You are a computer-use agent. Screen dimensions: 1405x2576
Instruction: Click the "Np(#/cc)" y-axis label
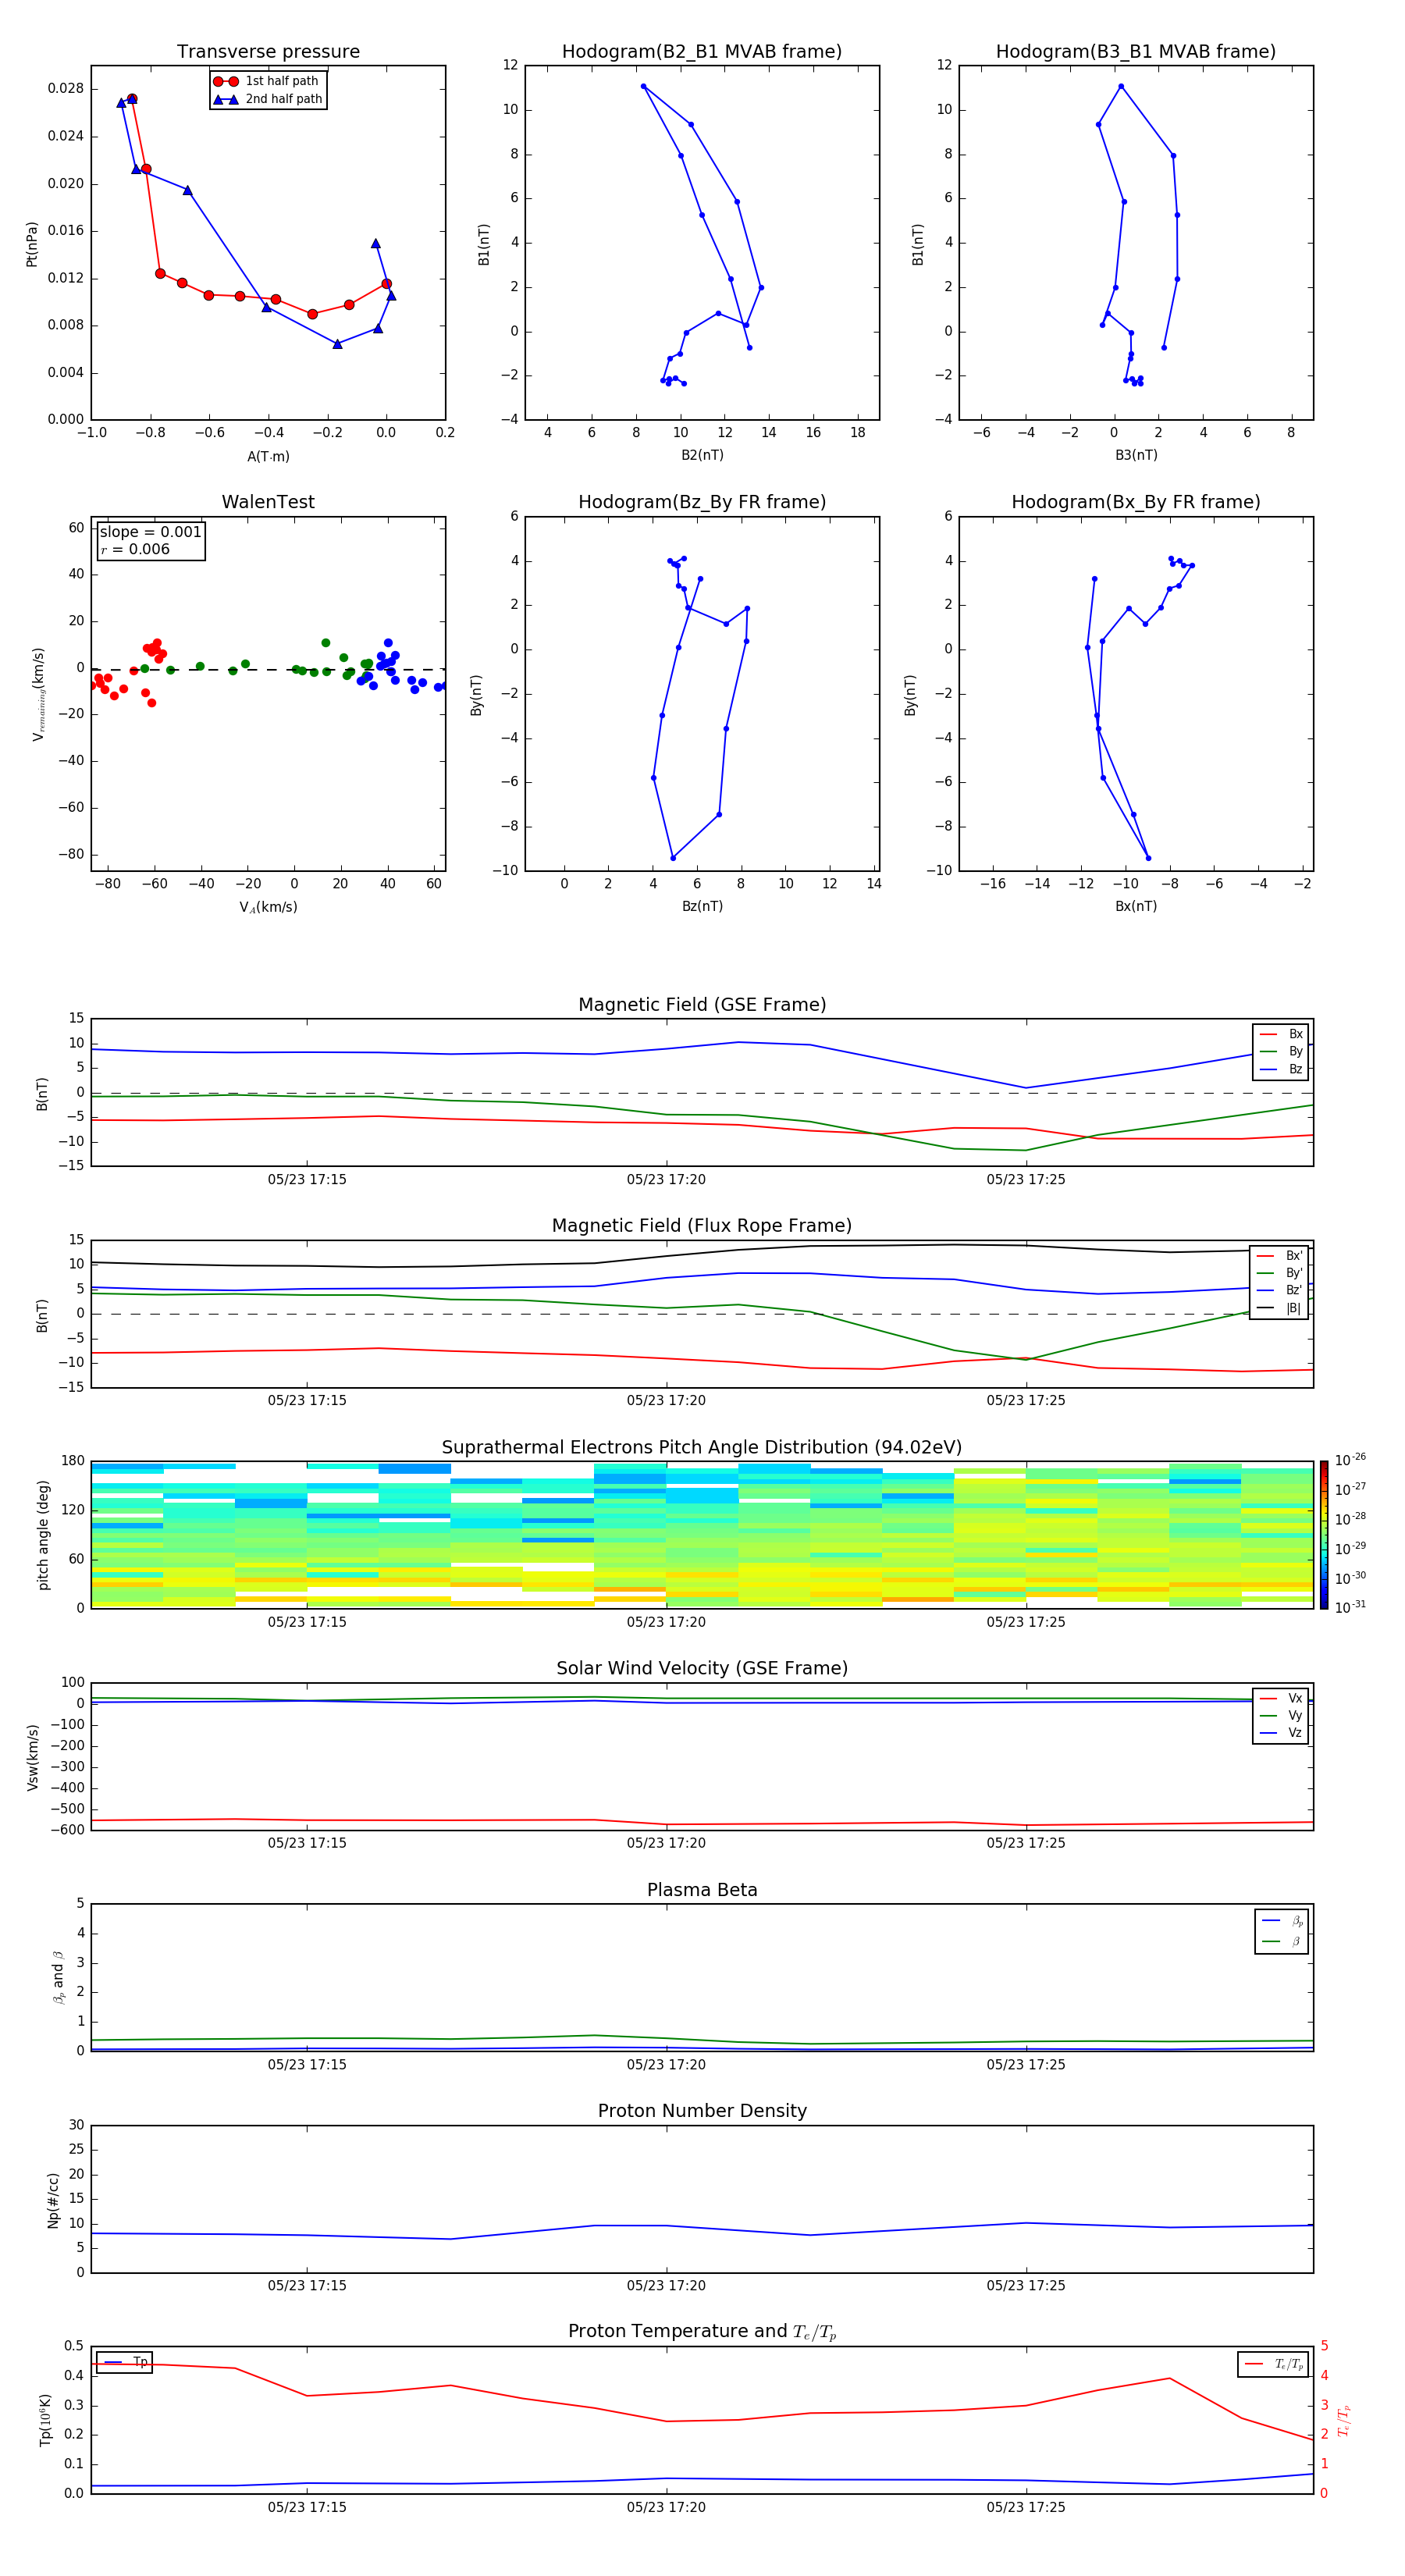point(53,2199)
